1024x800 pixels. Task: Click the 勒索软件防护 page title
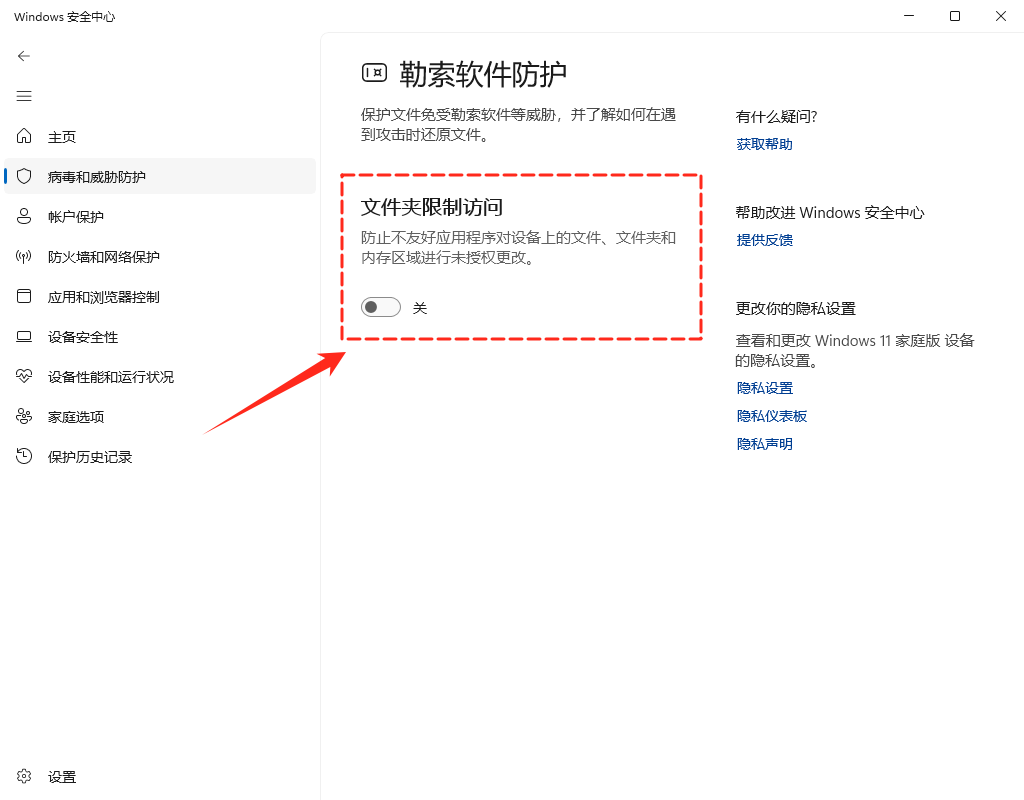tap(483, 74)
